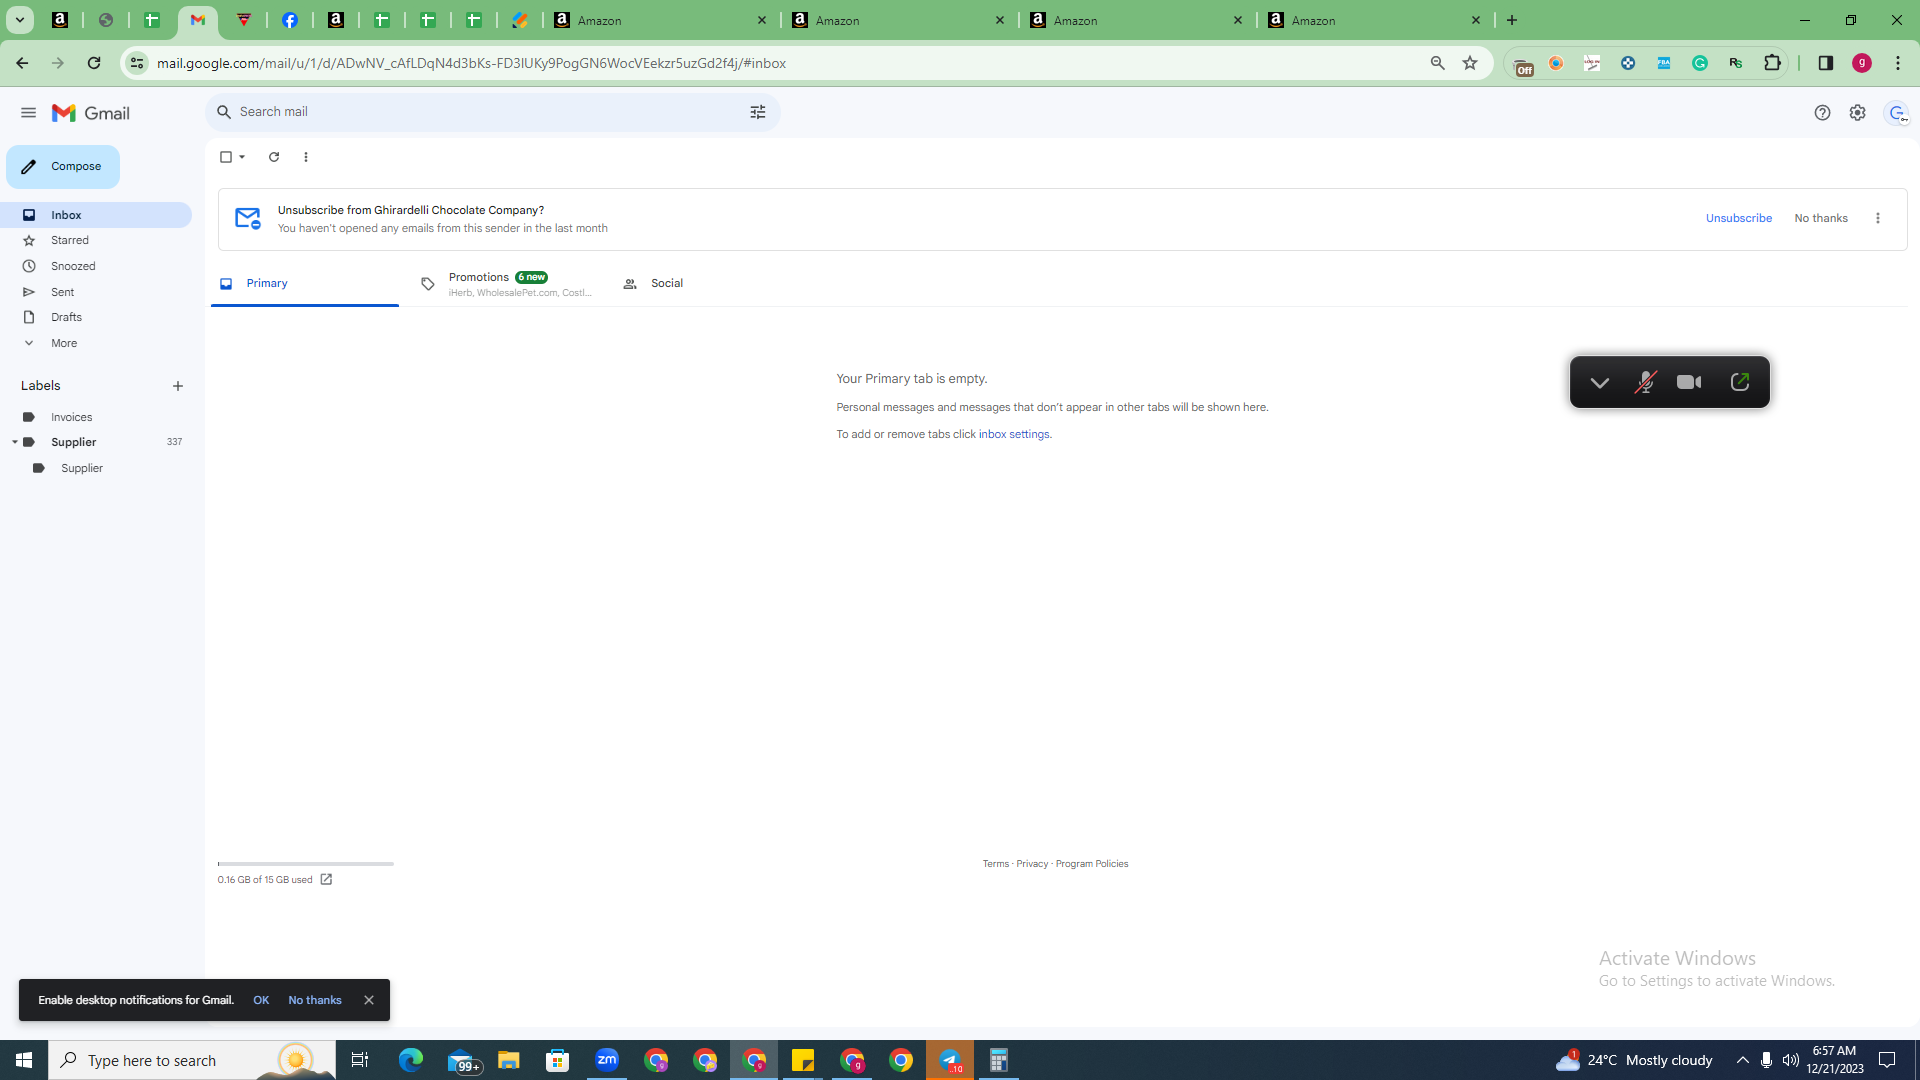This screenshot has width=1920, height=1080.
Task: Collapse the Supplier label tree arrow
Action: (x=15, y=442)
